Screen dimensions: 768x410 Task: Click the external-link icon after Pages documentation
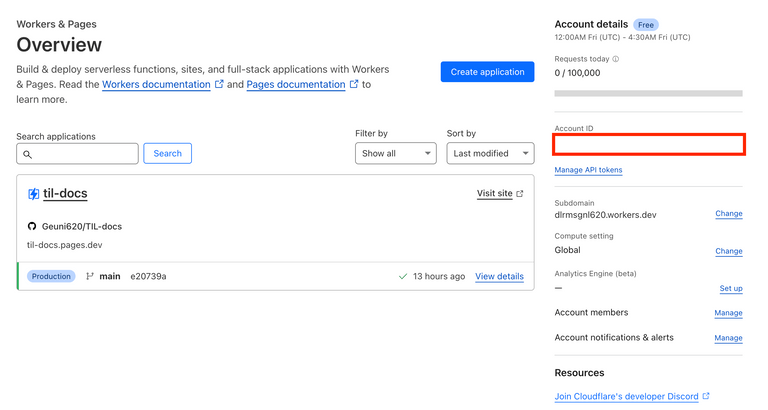click(354, 84)
